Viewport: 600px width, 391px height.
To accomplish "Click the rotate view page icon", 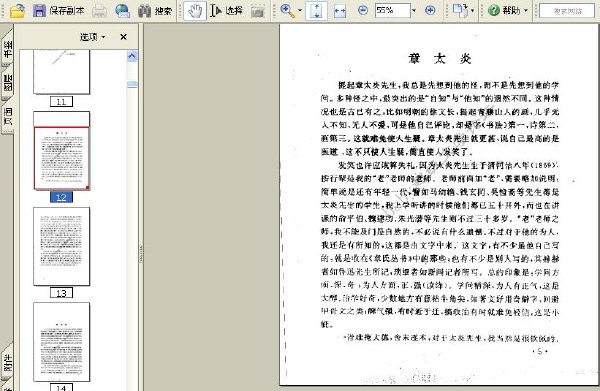I will tap(460, 11).
